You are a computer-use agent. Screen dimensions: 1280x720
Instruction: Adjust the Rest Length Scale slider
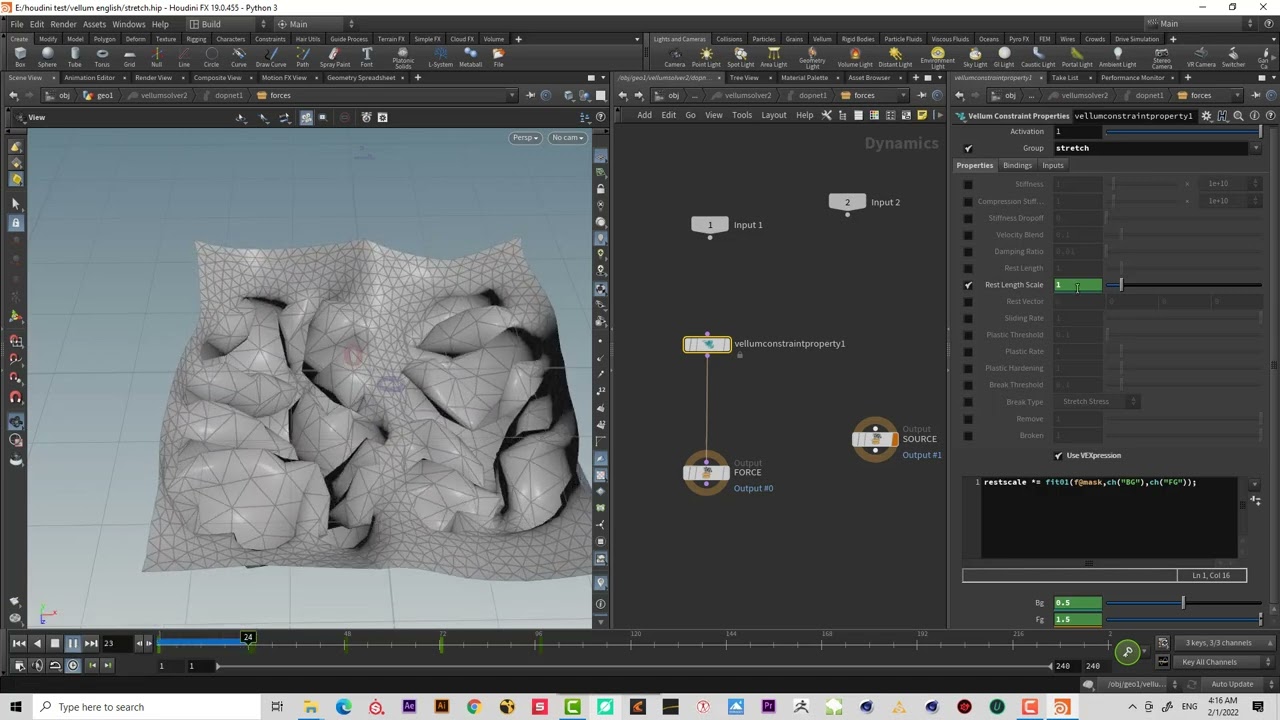(1183, 286)
